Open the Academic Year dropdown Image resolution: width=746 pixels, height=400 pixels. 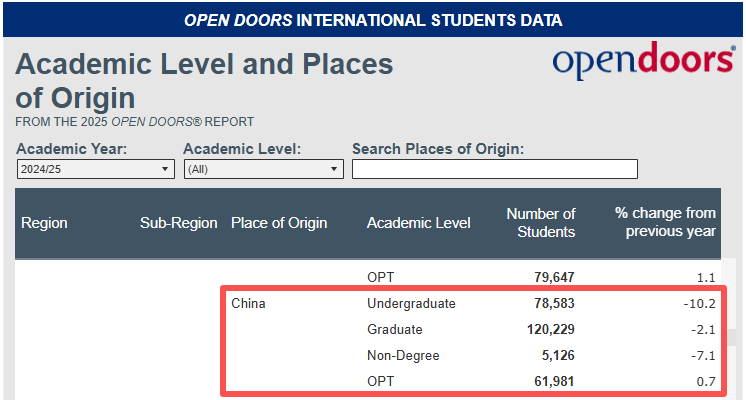click(x=95, y=170)
